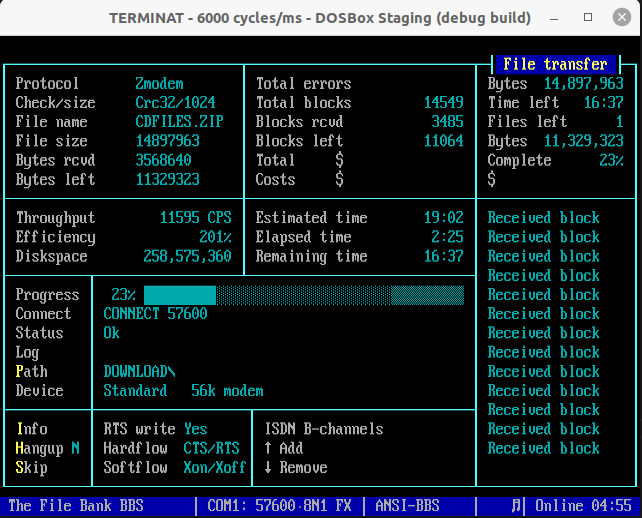Image resolution: width=642 pixels, height=518 pixels.
Task: Click the File transfer title label
Action: point(555,64)
